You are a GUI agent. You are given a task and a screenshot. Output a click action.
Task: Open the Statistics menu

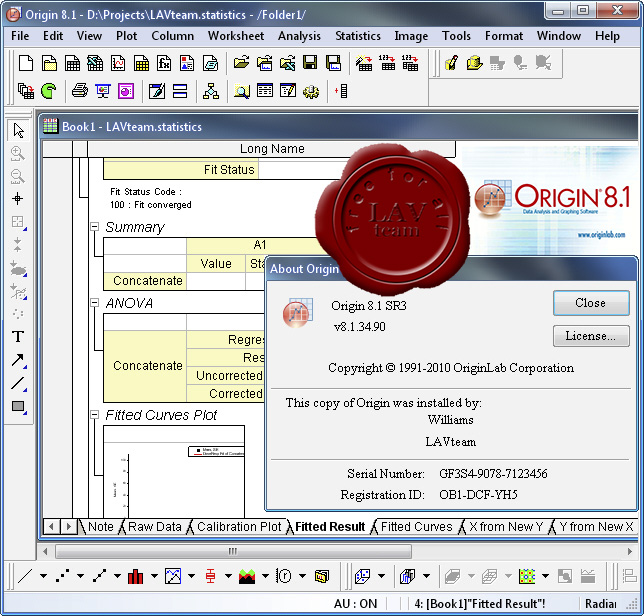[358, 36]
